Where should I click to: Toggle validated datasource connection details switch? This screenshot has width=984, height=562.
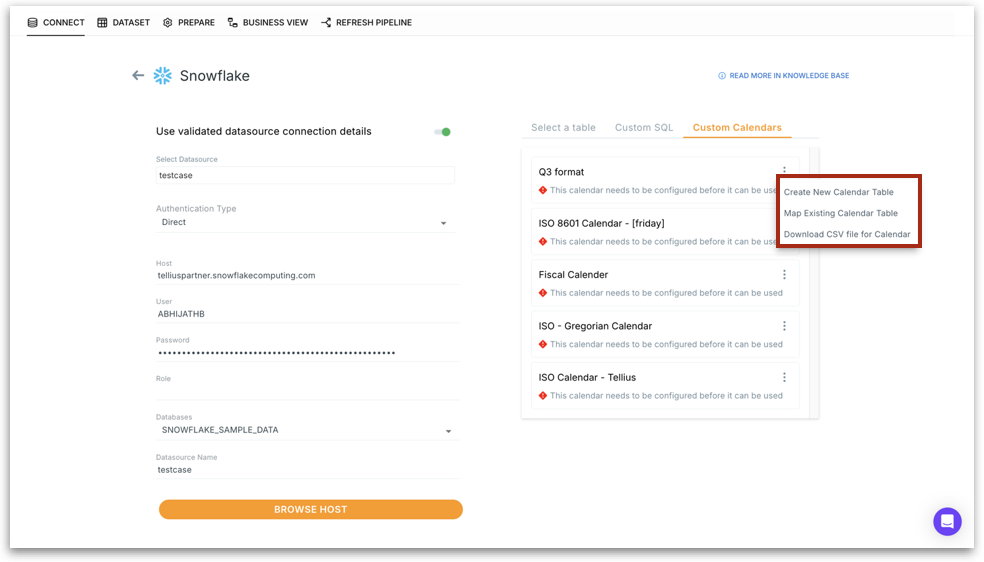click(x=442, y=132)
